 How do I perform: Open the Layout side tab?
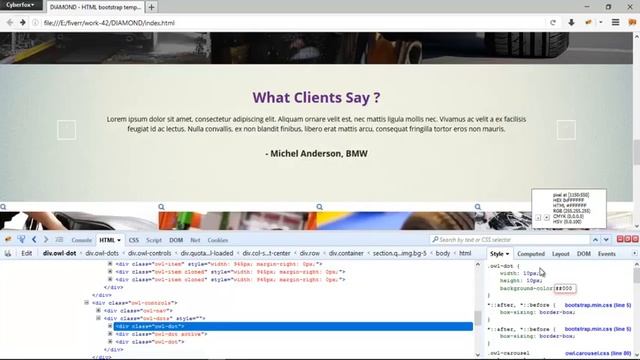point(561,254)
